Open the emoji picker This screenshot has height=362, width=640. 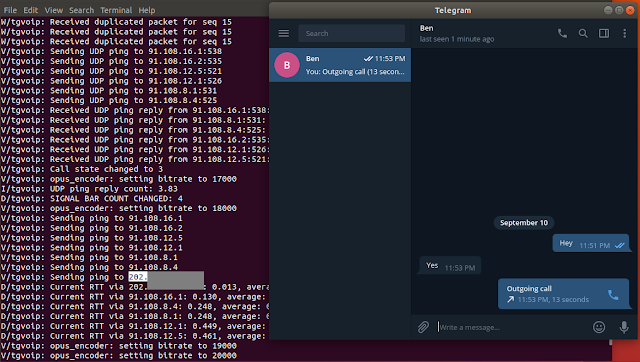click(599, 327)
